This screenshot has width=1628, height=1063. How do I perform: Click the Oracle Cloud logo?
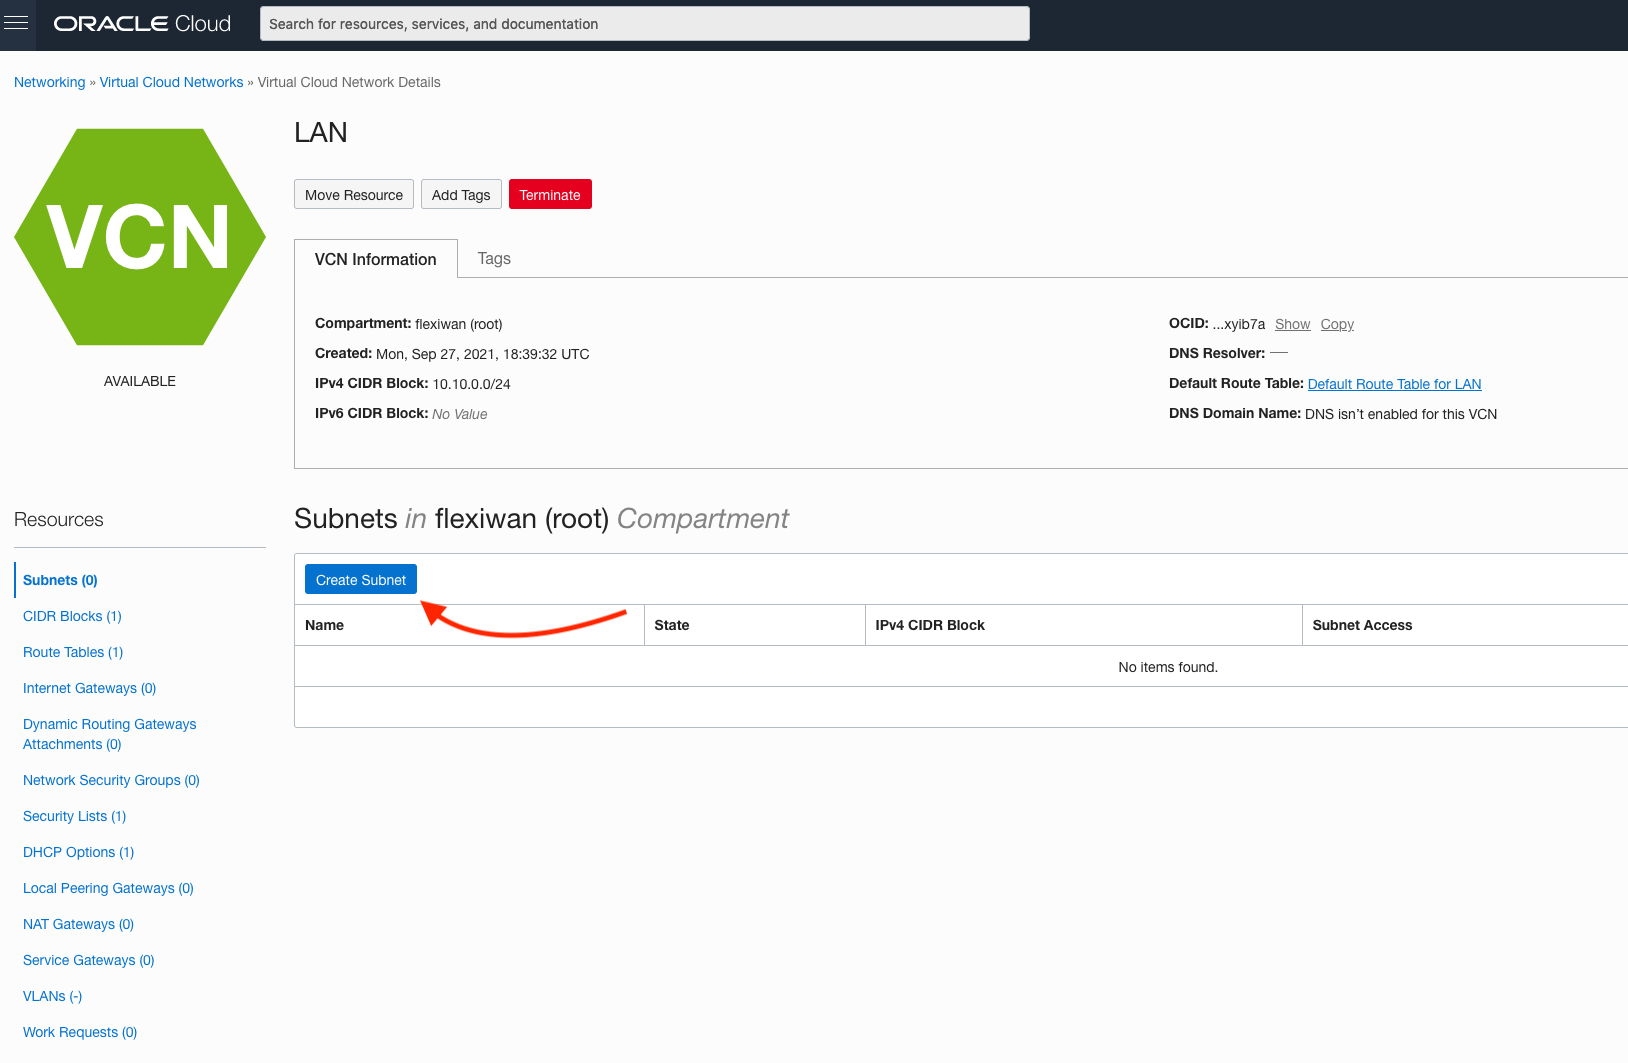coord(142,24)
